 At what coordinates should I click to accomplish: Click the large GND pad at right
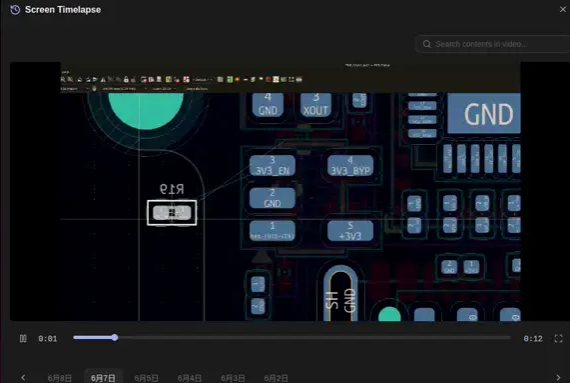tap(484, 113)
